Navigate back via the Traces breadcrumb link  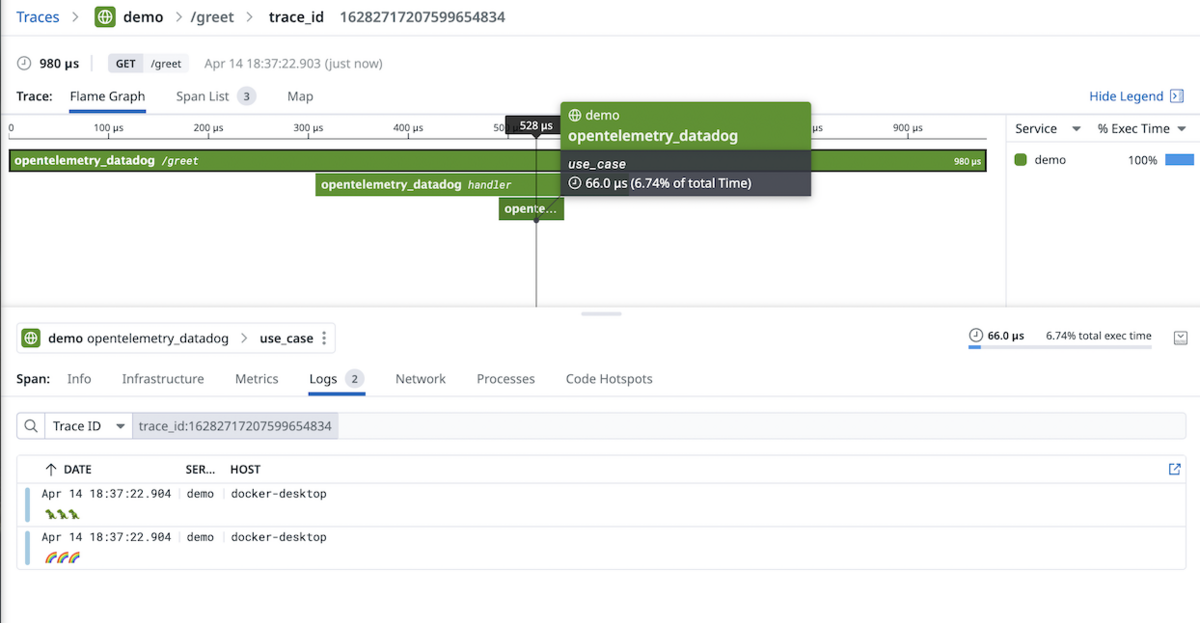pyautogui.click(x=37, y=17)
